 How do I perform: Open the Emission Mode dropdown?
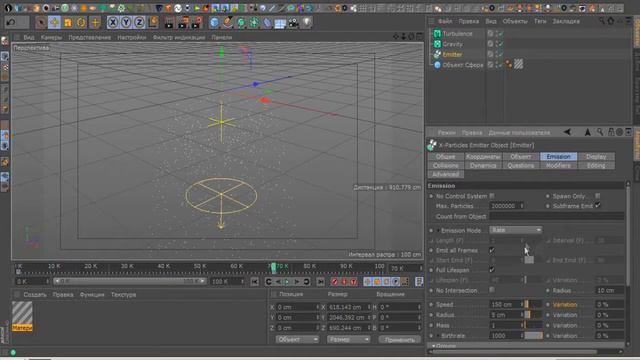pyautogui.click(x=516, y=230)
